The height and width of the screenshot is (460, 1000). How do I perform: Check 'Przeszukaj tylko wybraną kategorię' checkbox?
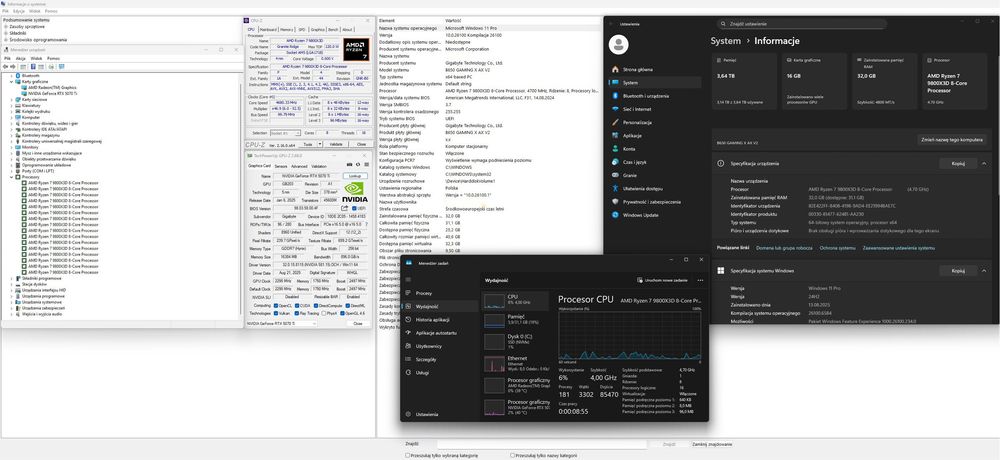coord(408,456)
